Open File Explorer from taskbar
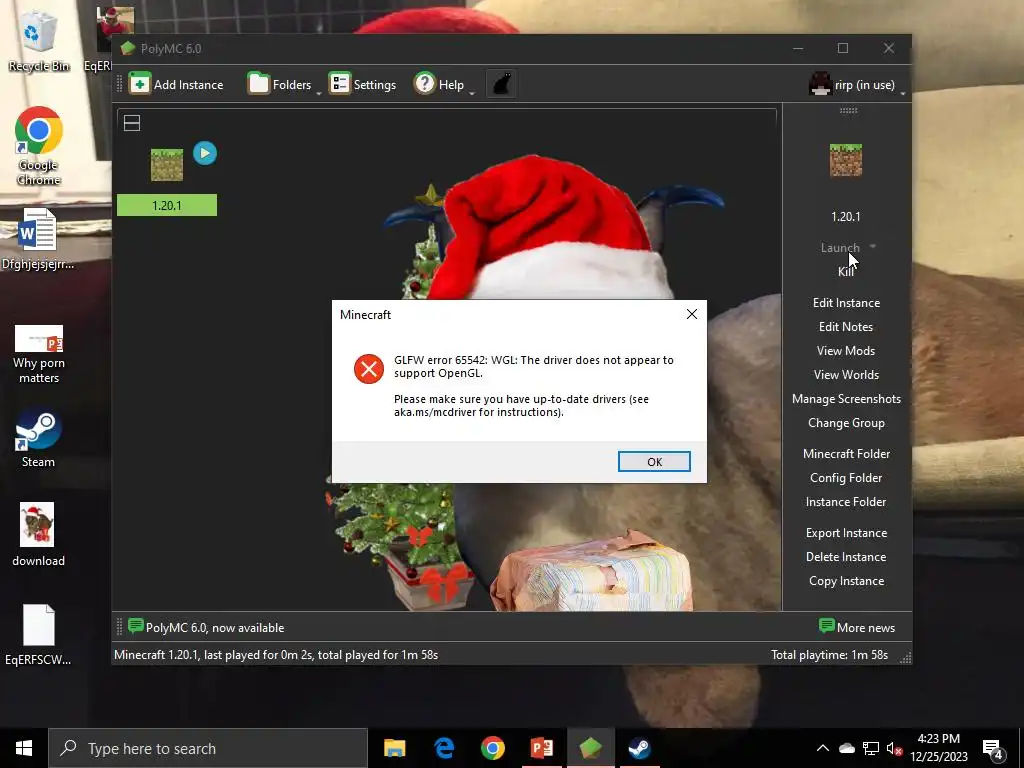 (x=394, y=748)
